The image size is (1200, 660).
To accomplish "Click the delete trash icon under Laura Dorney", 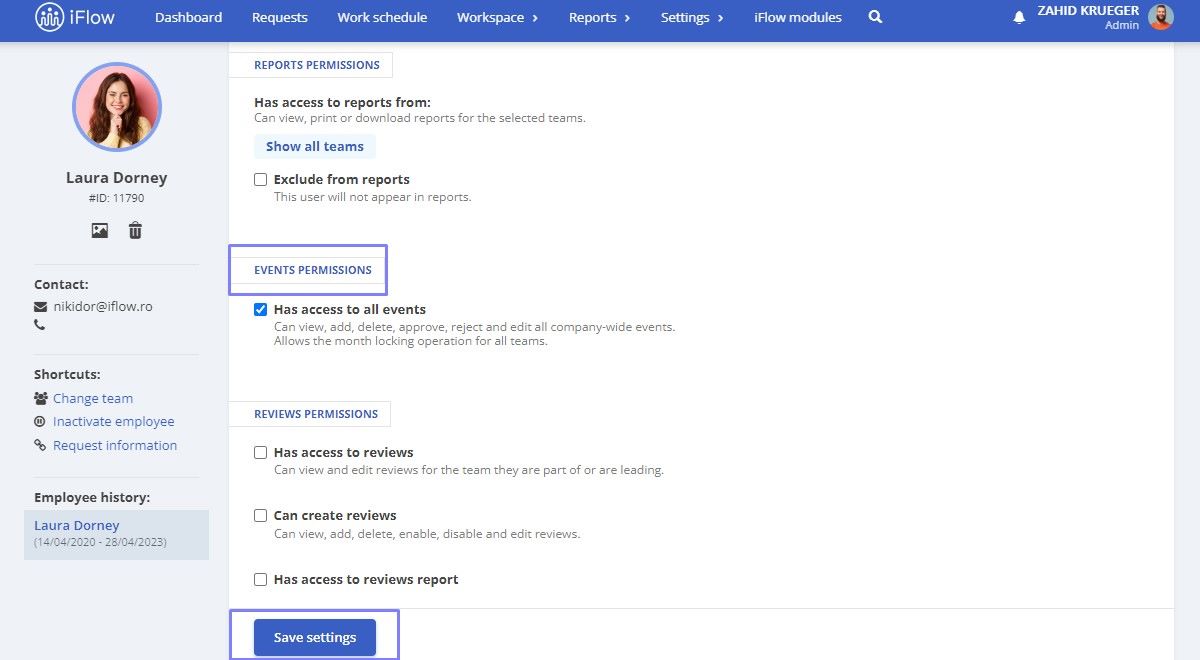I will click(x=135, y=230).
